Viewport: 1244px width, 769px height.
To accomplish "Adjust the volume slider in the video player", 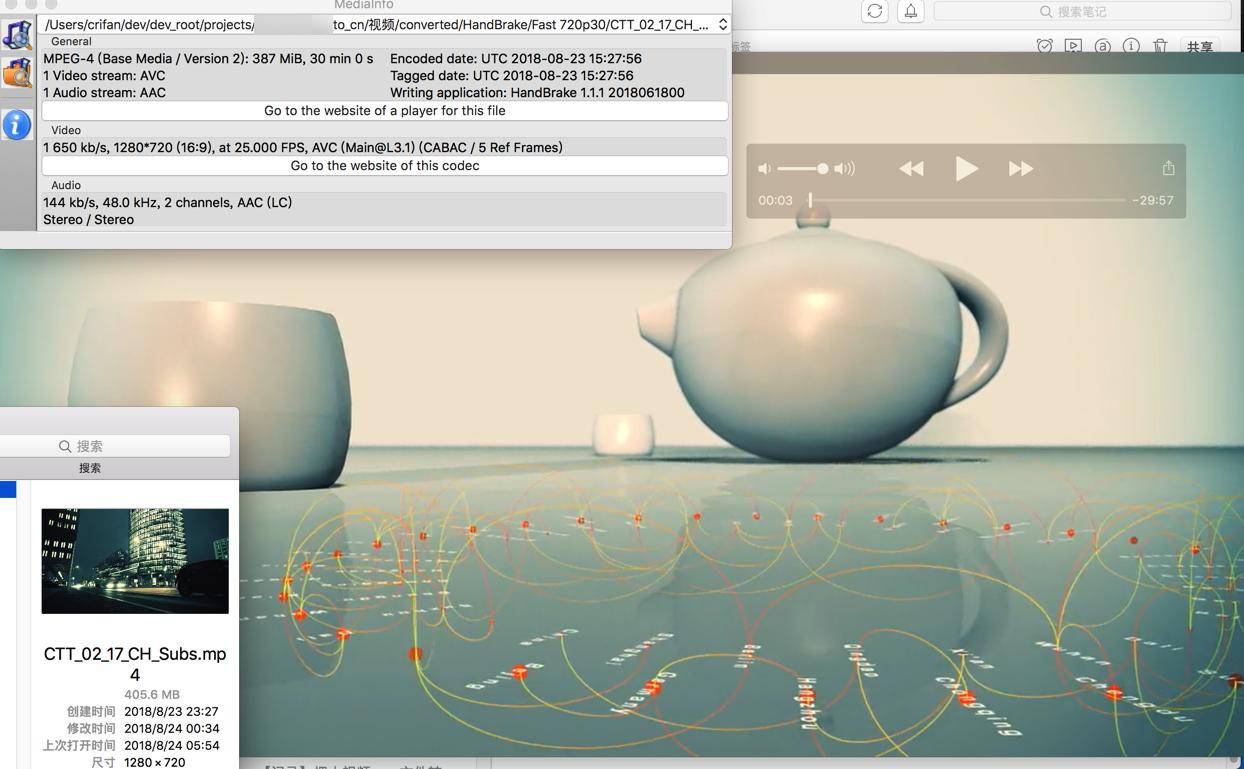I will click(803, 169).
